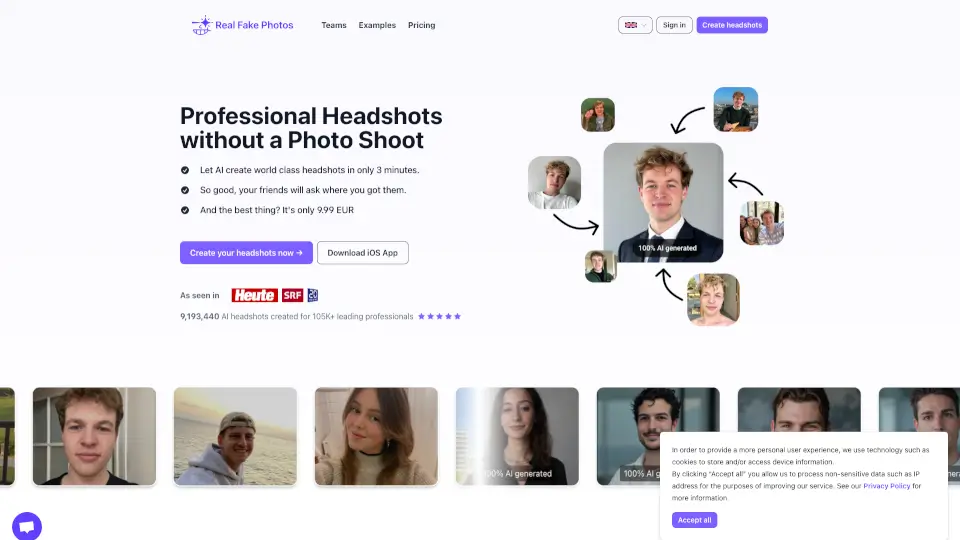This screenshot has height=540, width=960.
Task: Open the language flag dropdown
Action: tap(634, 25)
